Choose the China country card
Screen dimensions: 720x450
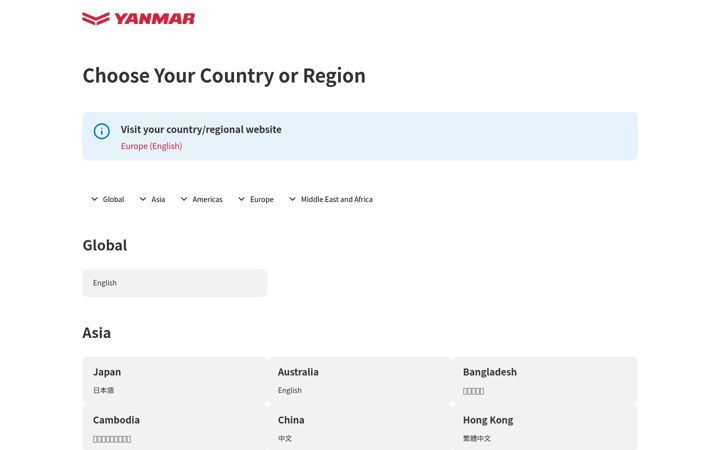[x=360, y=428]
